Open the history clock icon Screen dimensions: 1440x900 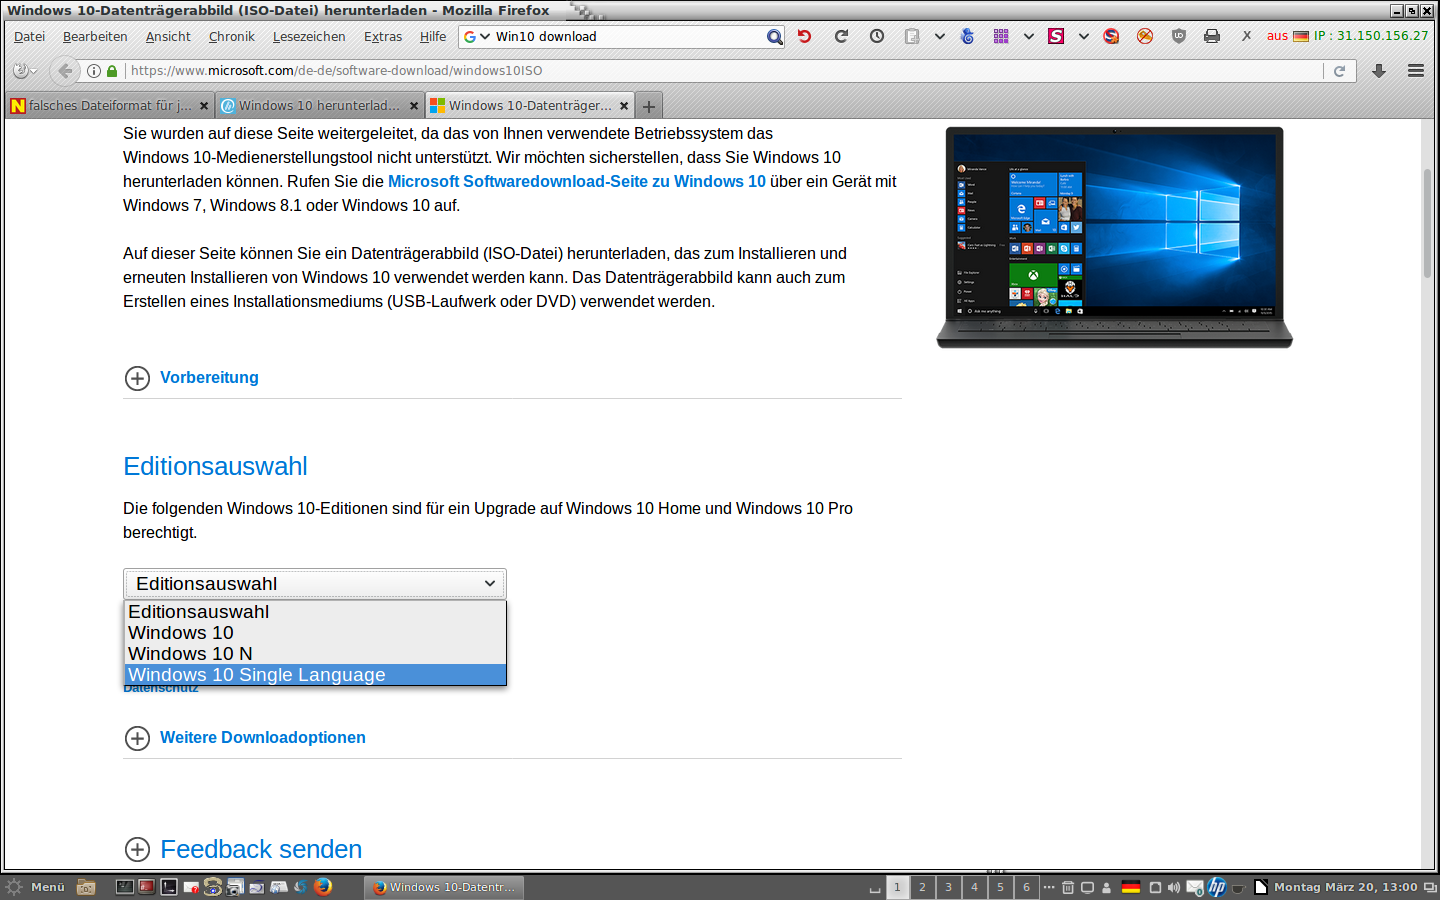pyautogui.click(x=877, y=36)
